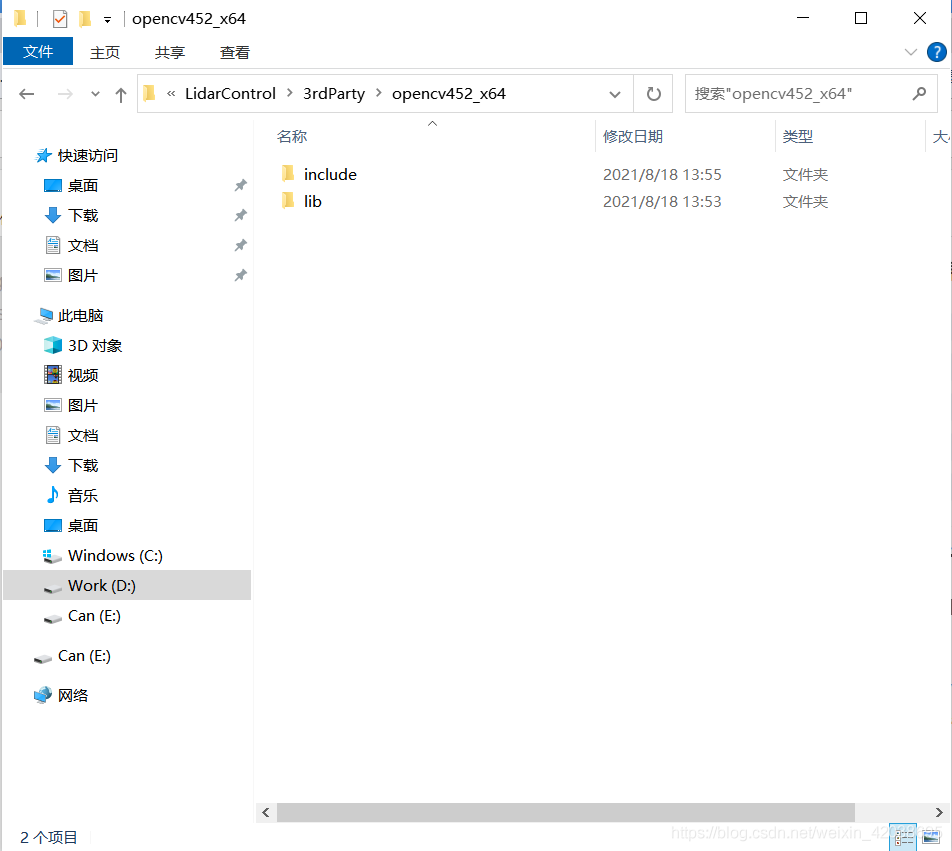Navigate to LidarControl in the breadcrumb
Screen dimensions: 952x851
230,93
